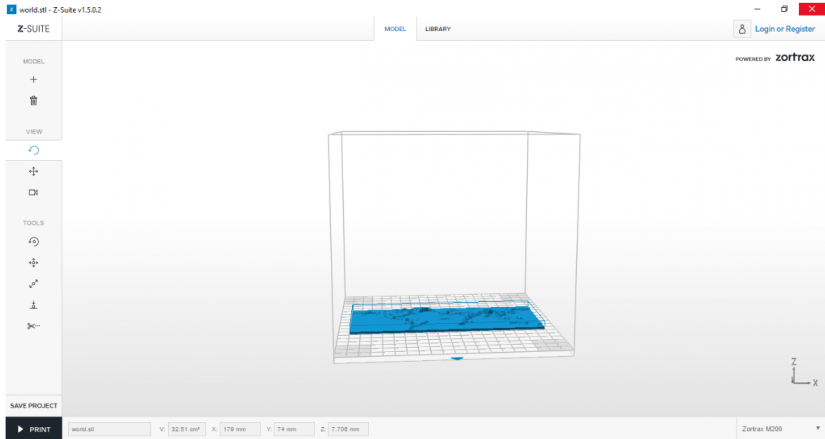825x439 pixels.
Task: Restore down the Z-Suite window
Action: [784, 9]
